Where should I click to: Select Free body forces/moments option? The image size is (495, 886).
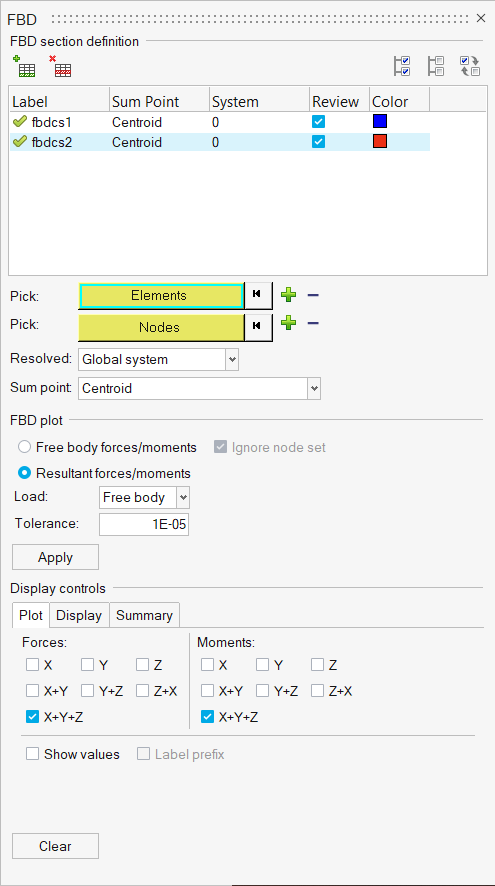click(24, 448)
